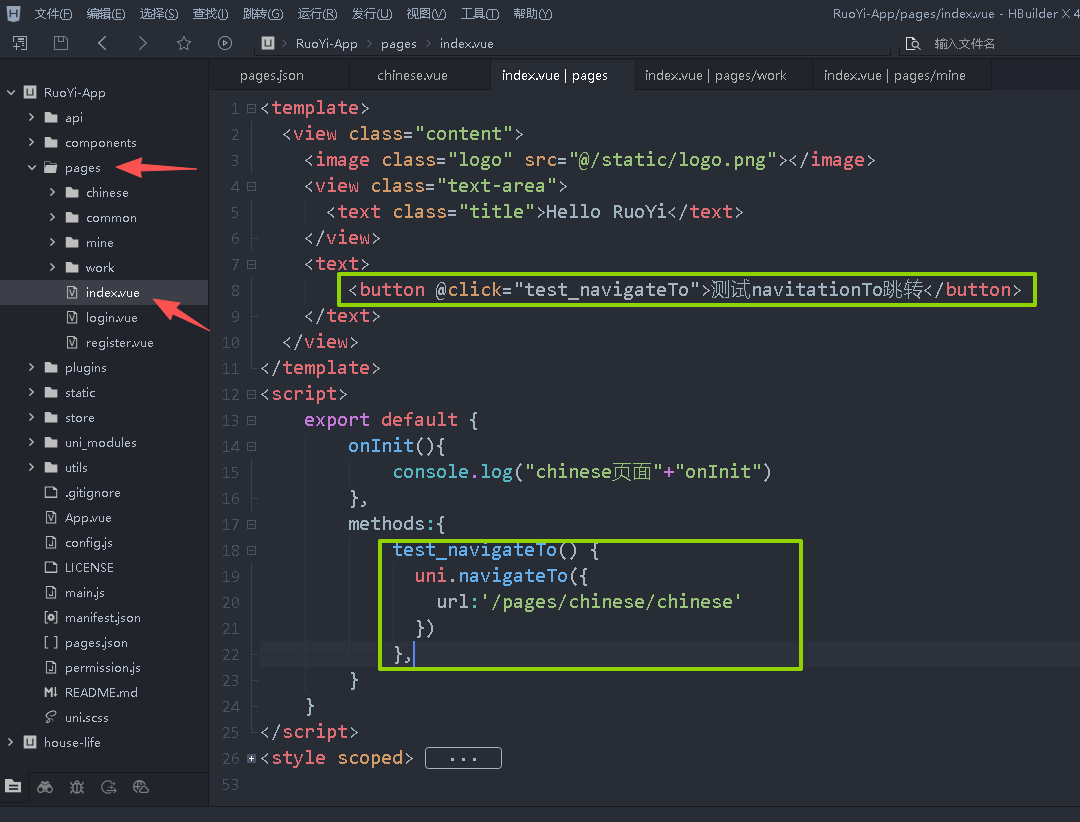Expand the house-life project
Screen dimensions: 1080x822
pos(11,743)
